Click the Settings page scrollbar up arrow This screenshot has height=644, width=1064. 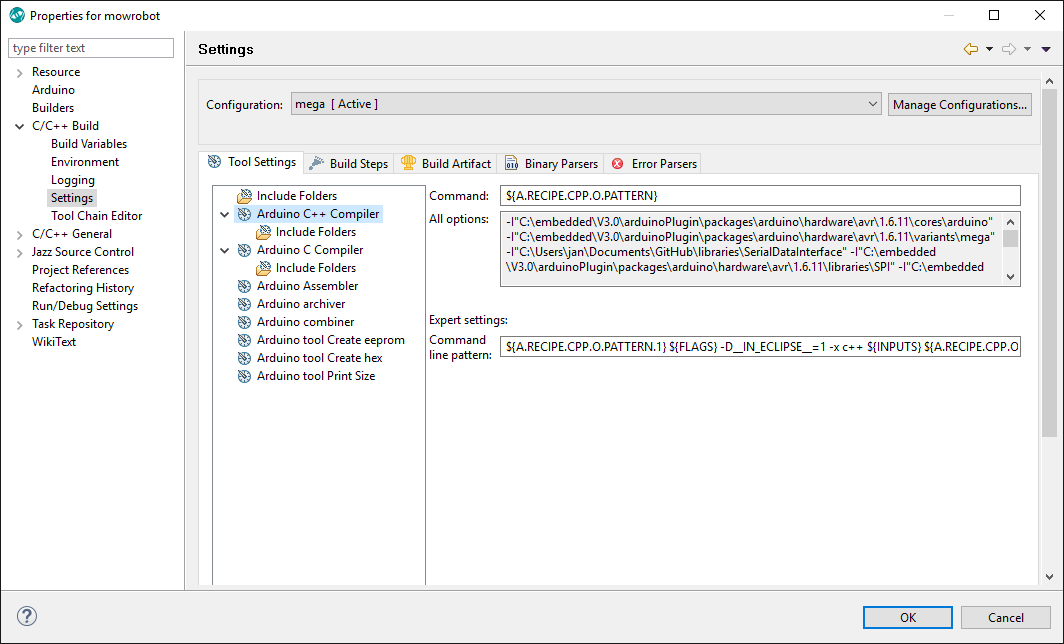1049,81
